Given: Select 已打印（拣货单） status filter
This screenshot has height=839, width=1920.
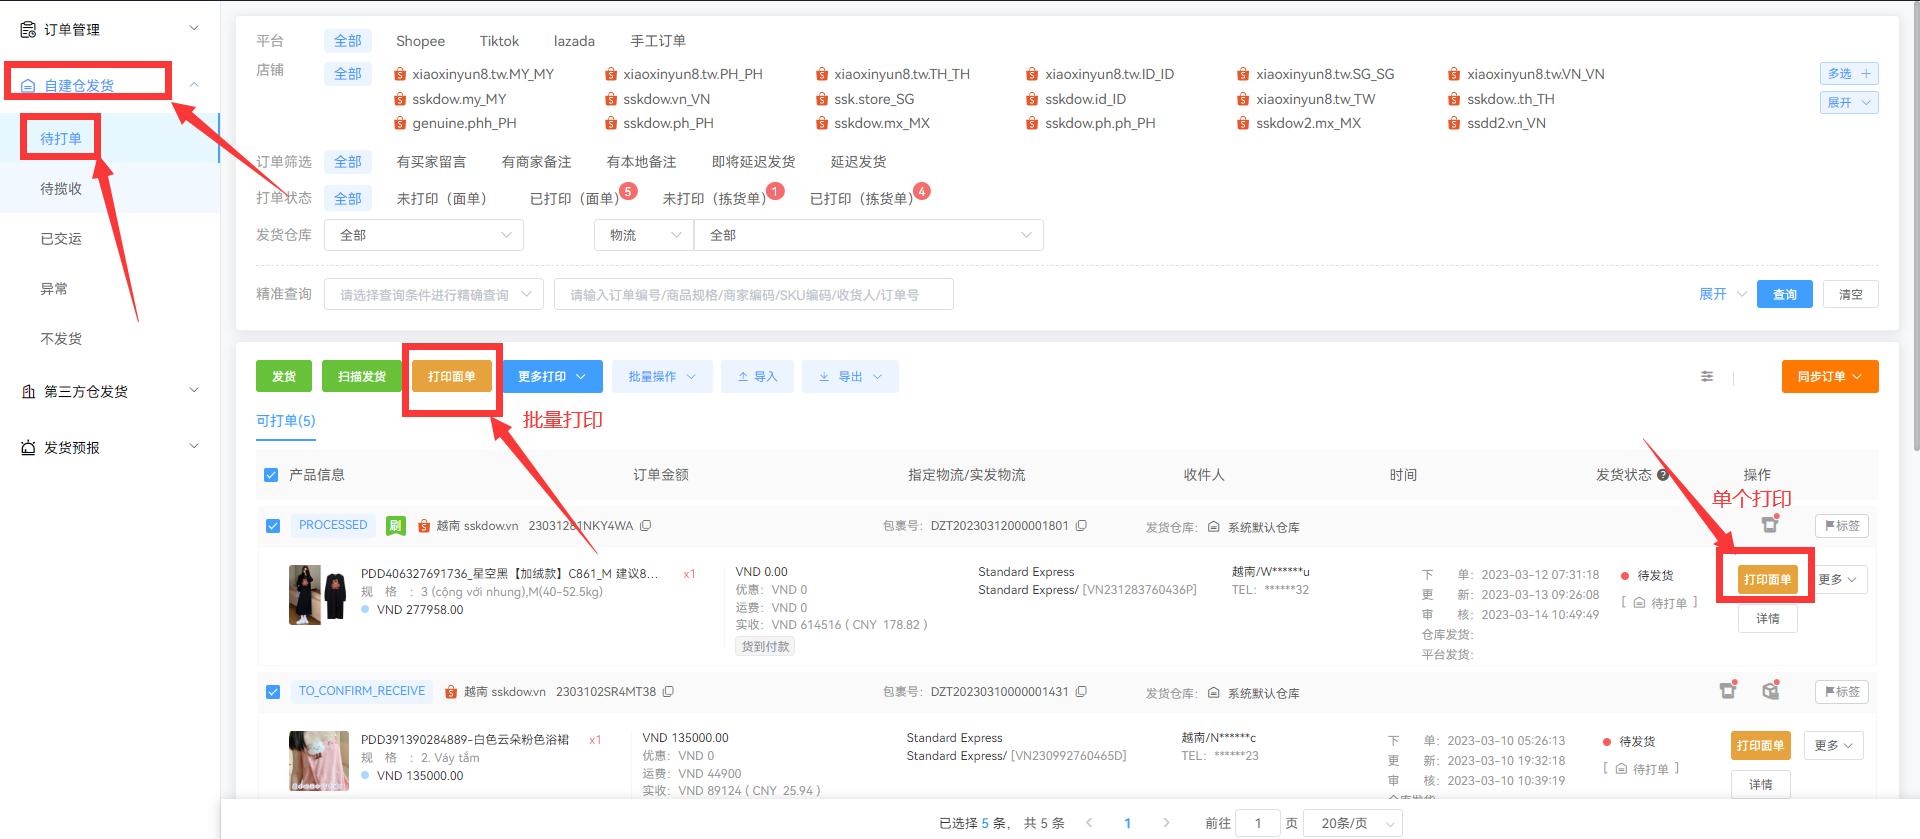Looking at the screenshot, I should tap(862, 198).
